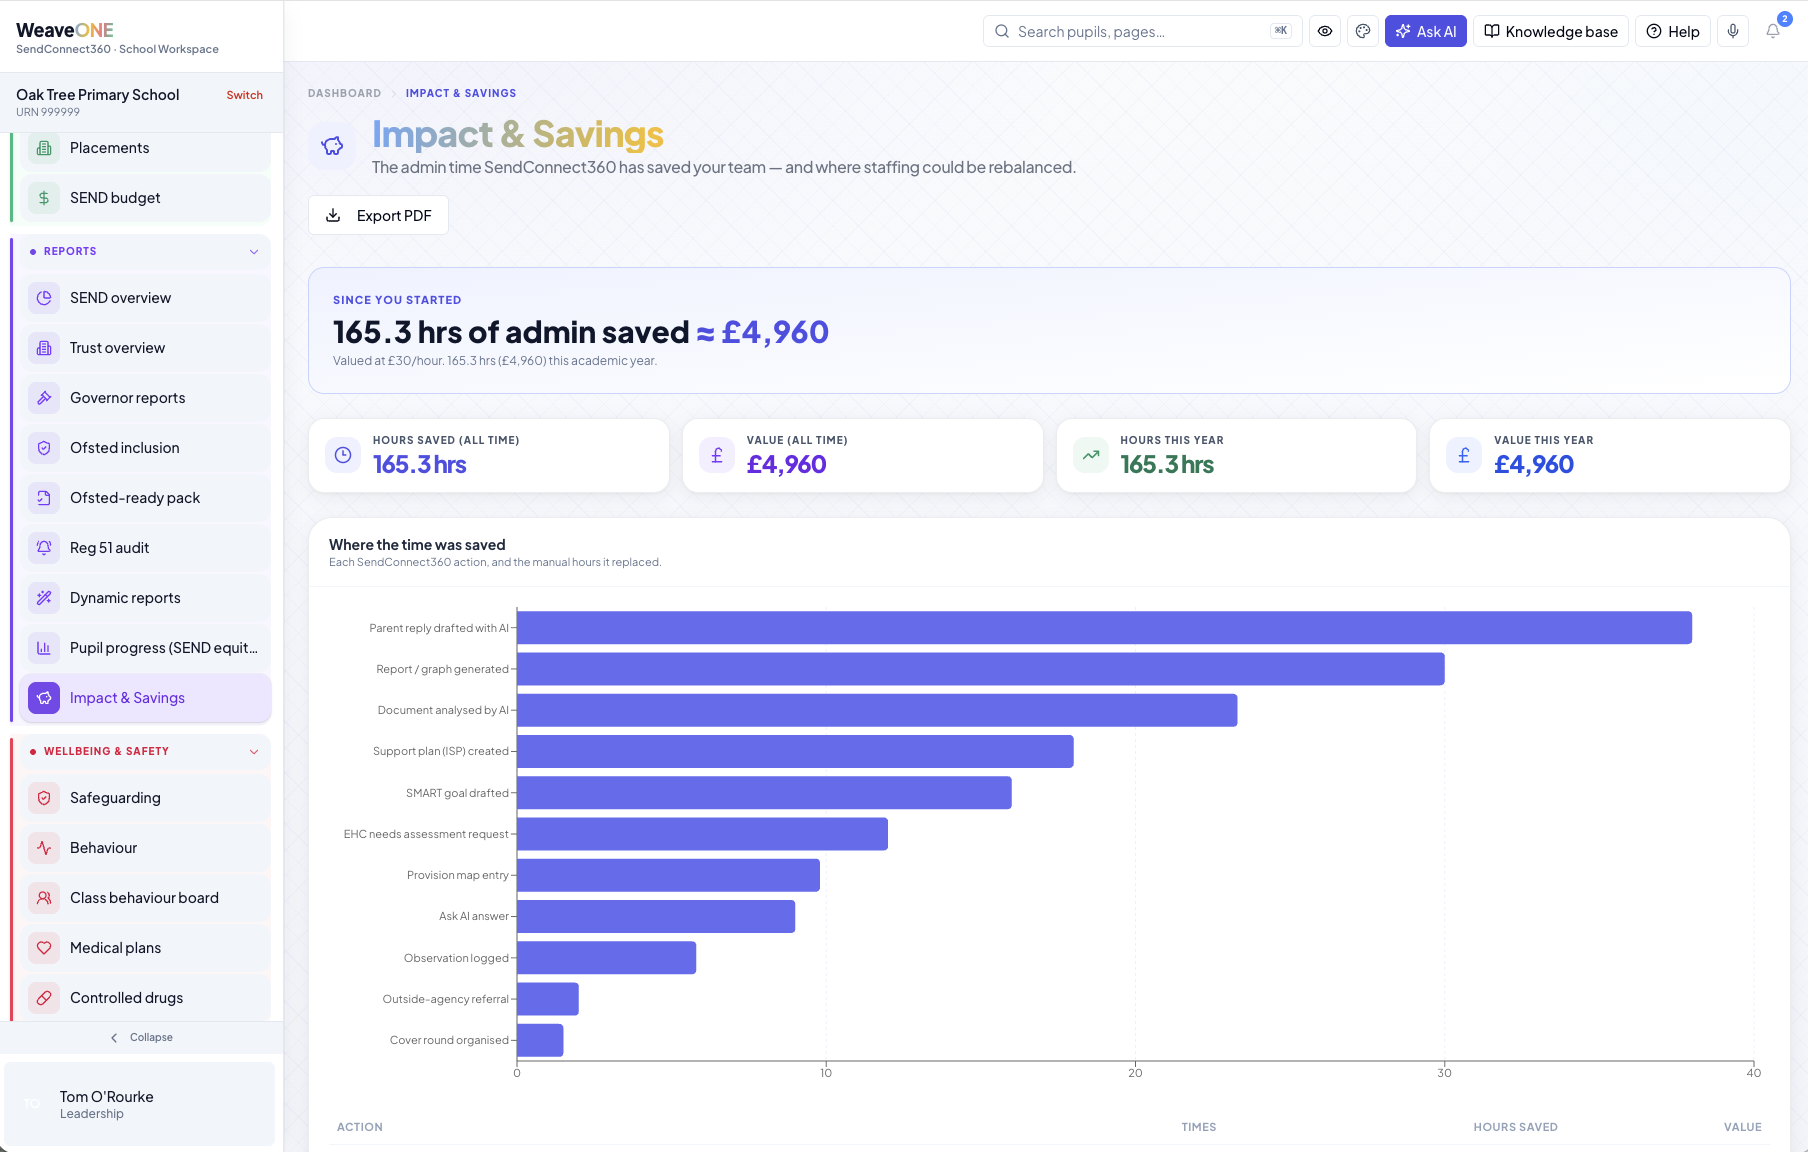
Task: Open Dynamic reports page
Action: click(146, 598)
